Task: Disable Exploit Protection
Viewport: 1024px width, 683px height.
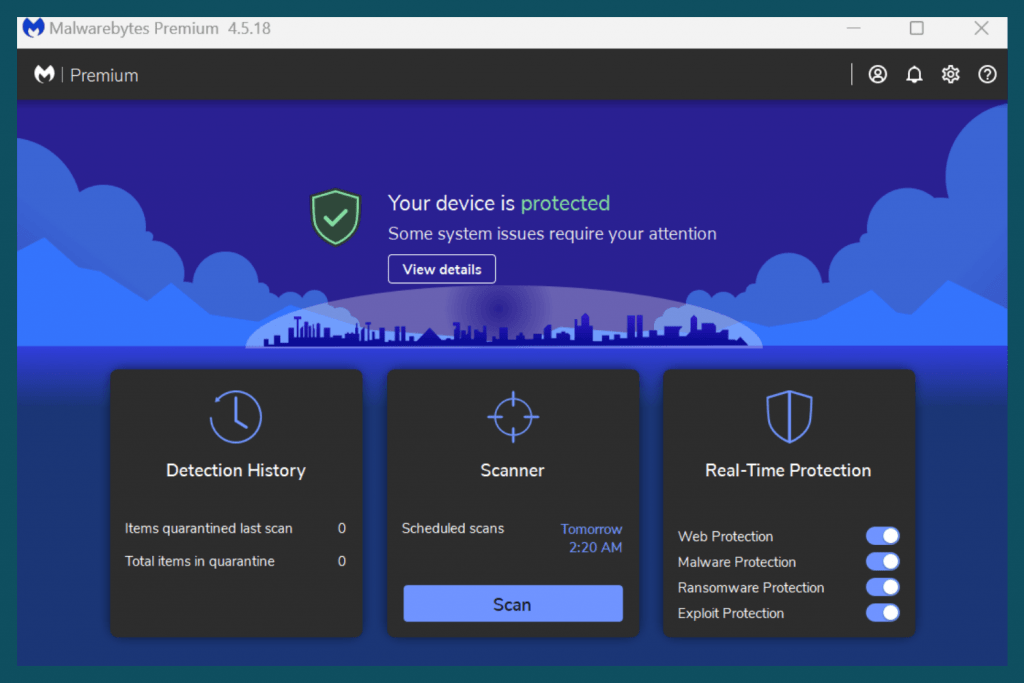Action: 883,613
